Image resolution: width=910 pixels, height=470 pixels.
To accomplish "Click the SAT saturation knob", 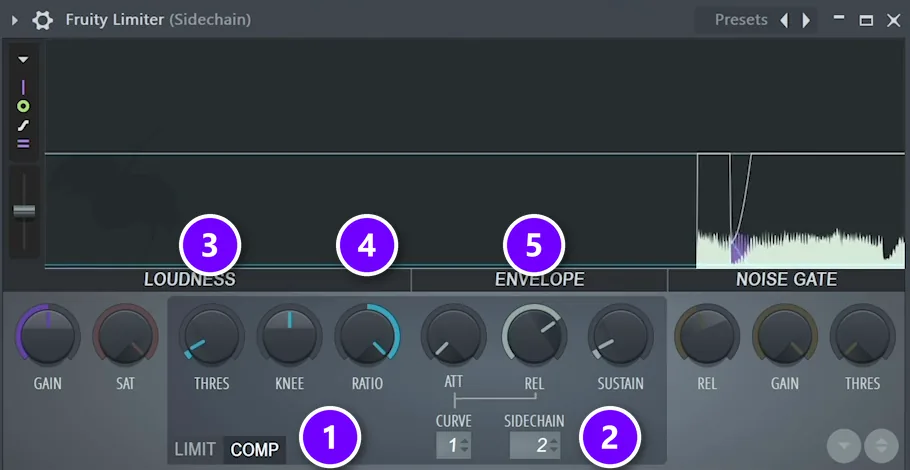I will pyautogui.click(x=125, y=335).
